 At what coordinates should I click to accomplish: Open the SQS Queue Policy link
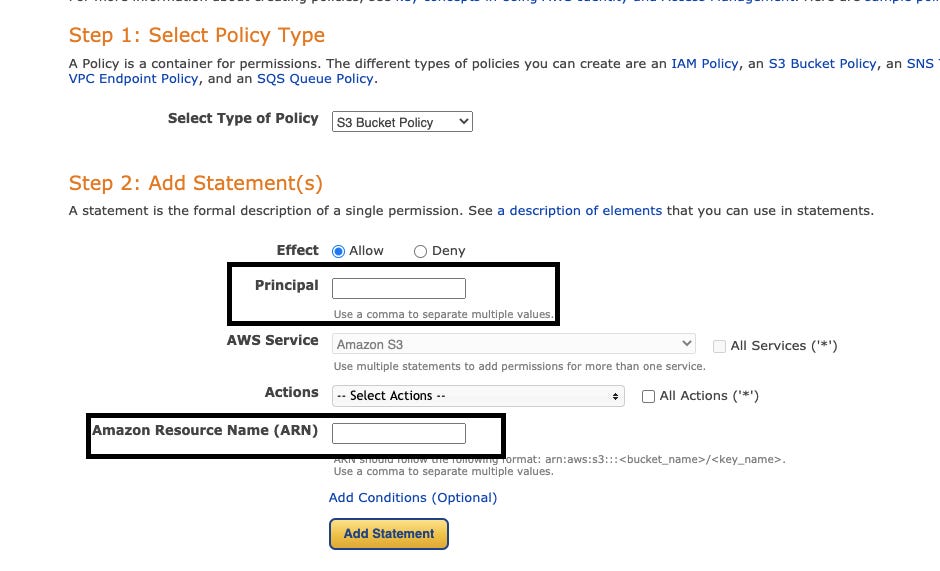[x=315, y=79]
